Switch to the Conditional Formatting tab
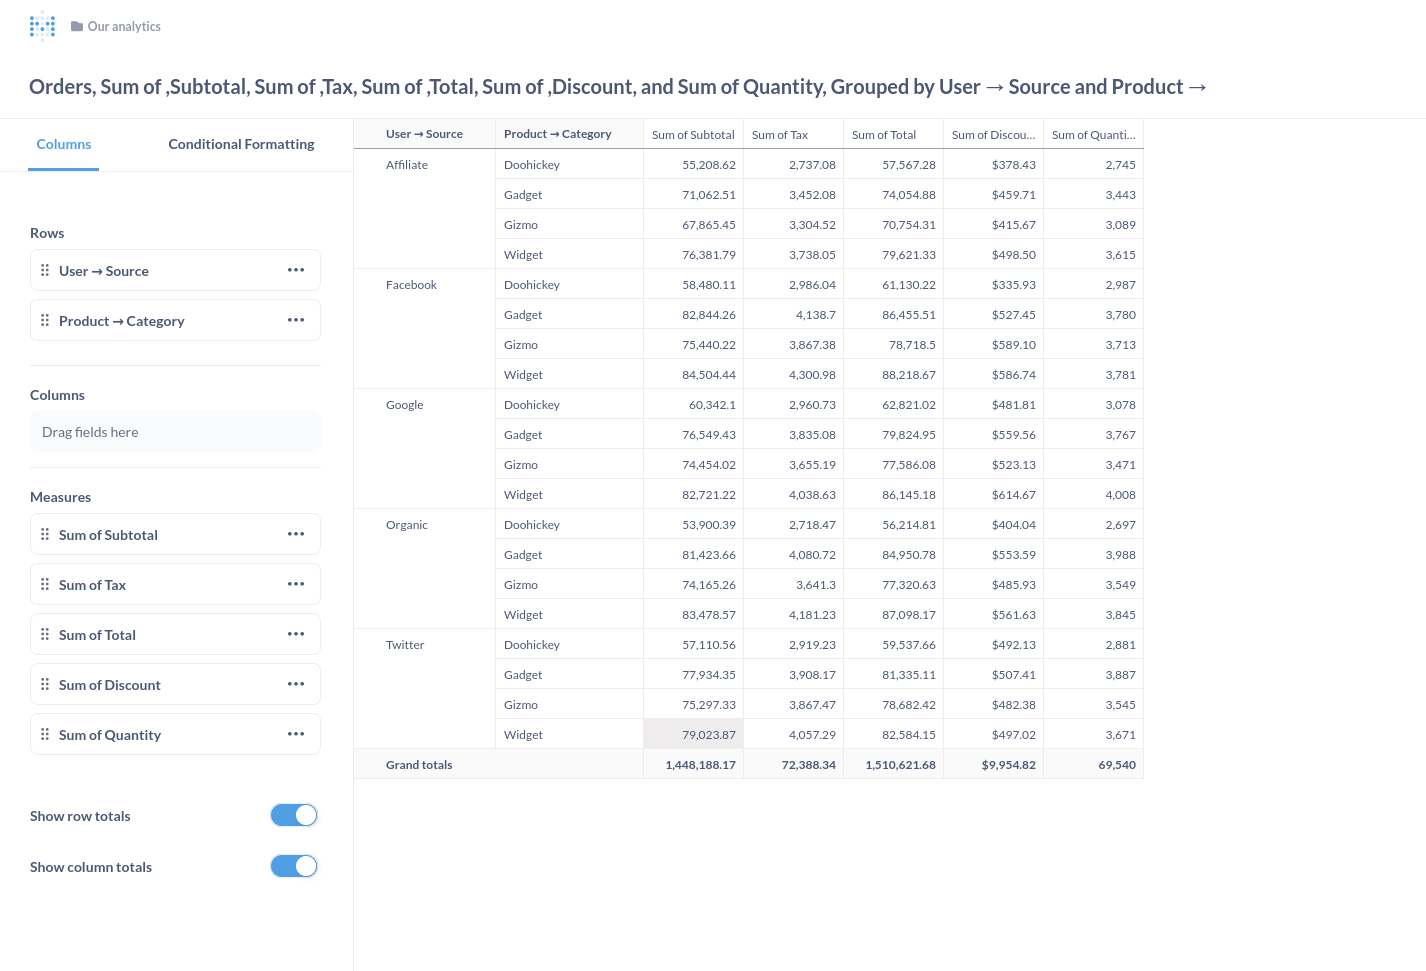This screenshot has width=1426, height=971. (x=241, y=144)
